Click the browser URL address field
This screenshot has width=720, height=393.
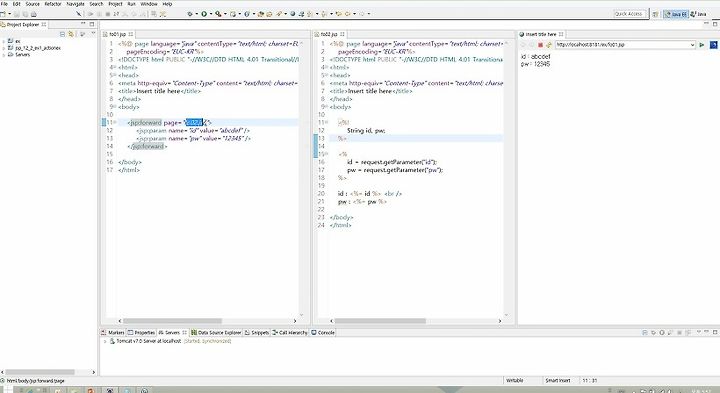tap(622, 45)
